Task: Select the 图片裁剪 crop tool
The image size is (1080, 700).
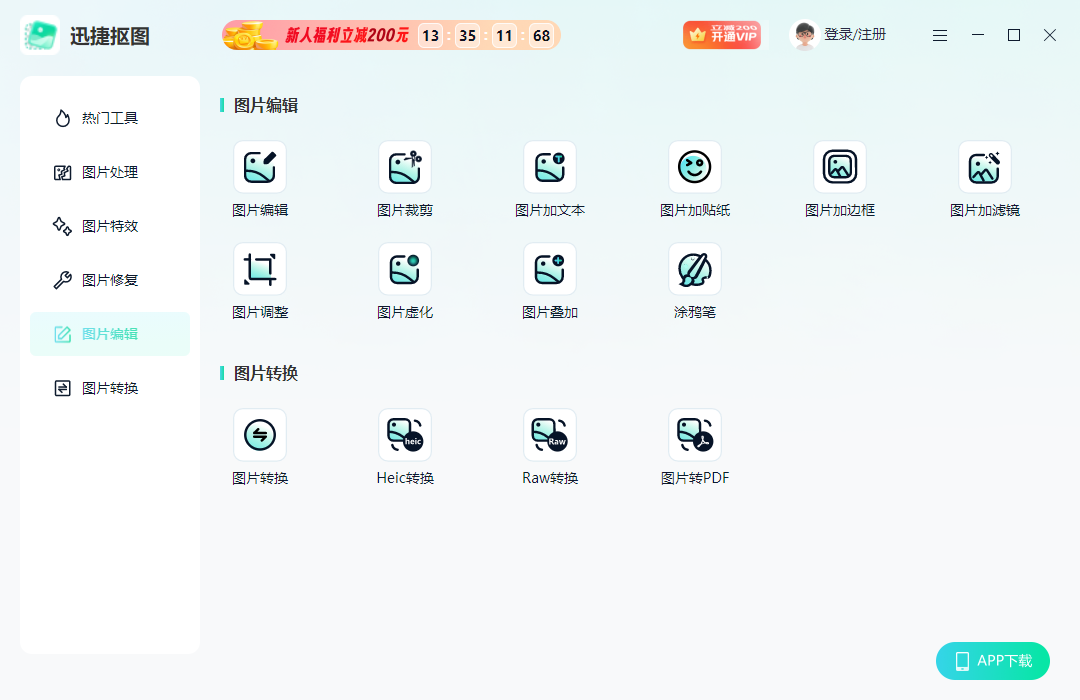Action: click(405, 178)
